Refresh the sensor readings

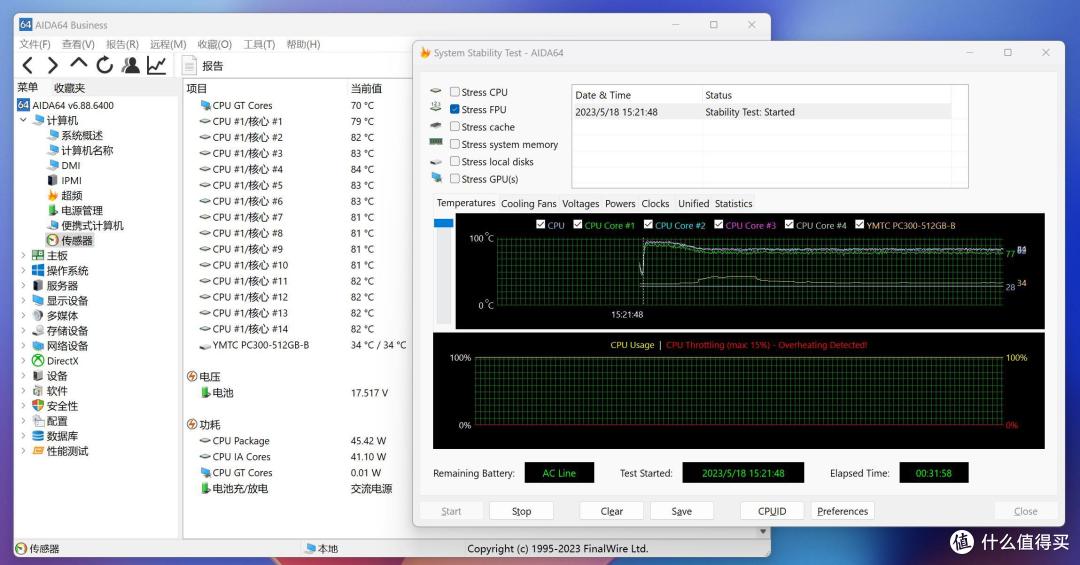point(105,65)
